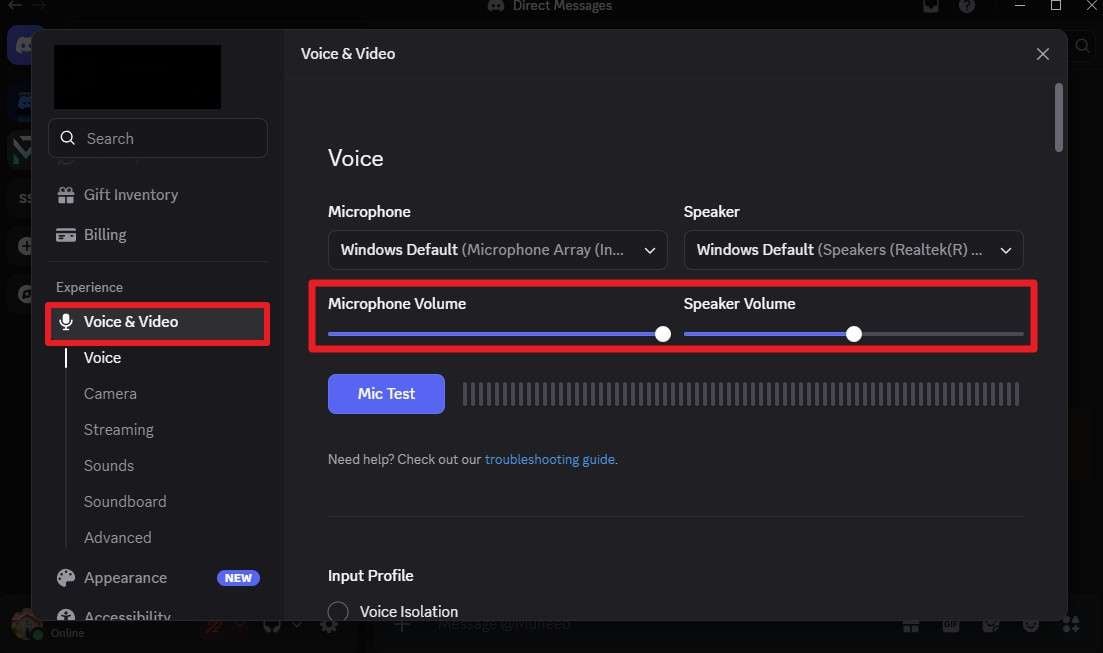
Task: Go to Camera subsection
Action: tap(110, 394)
